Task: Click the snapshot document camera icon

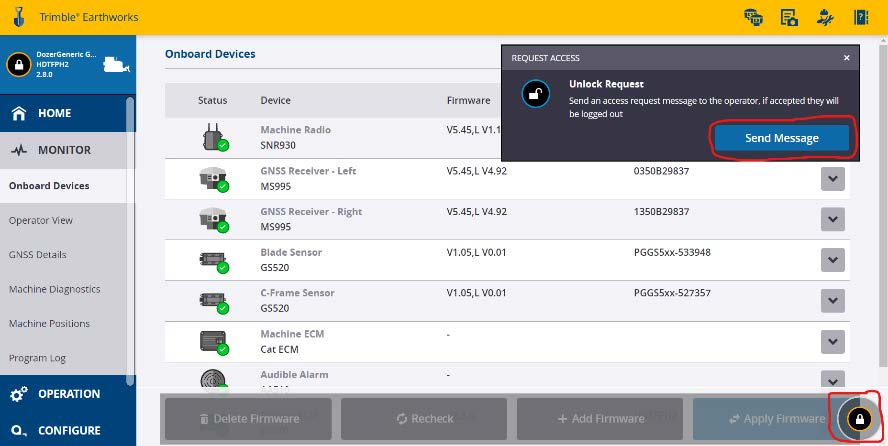Action: (789, 17)
